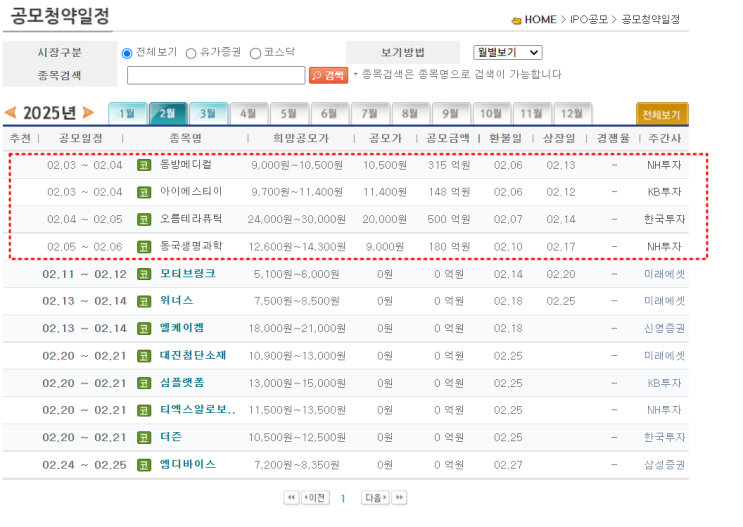
Task: Switch to the 12월 tab
Action: click(x=572, y=114)
